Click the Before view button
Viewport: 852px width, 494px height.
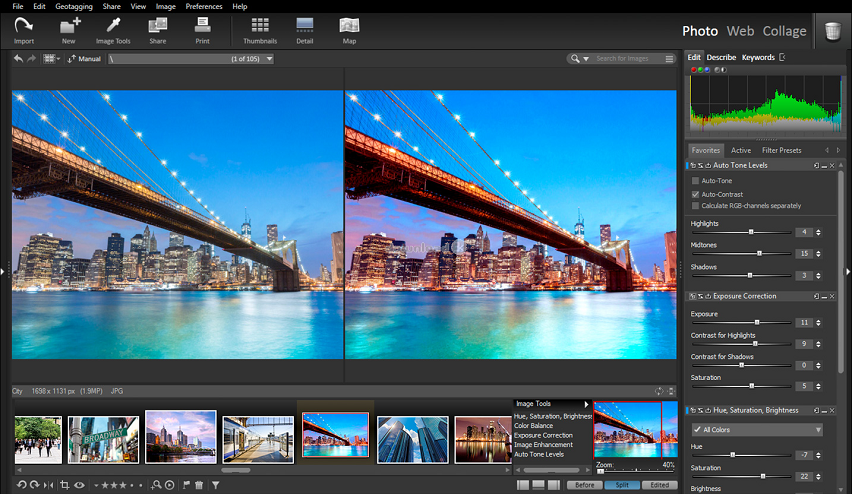(585, 485)
